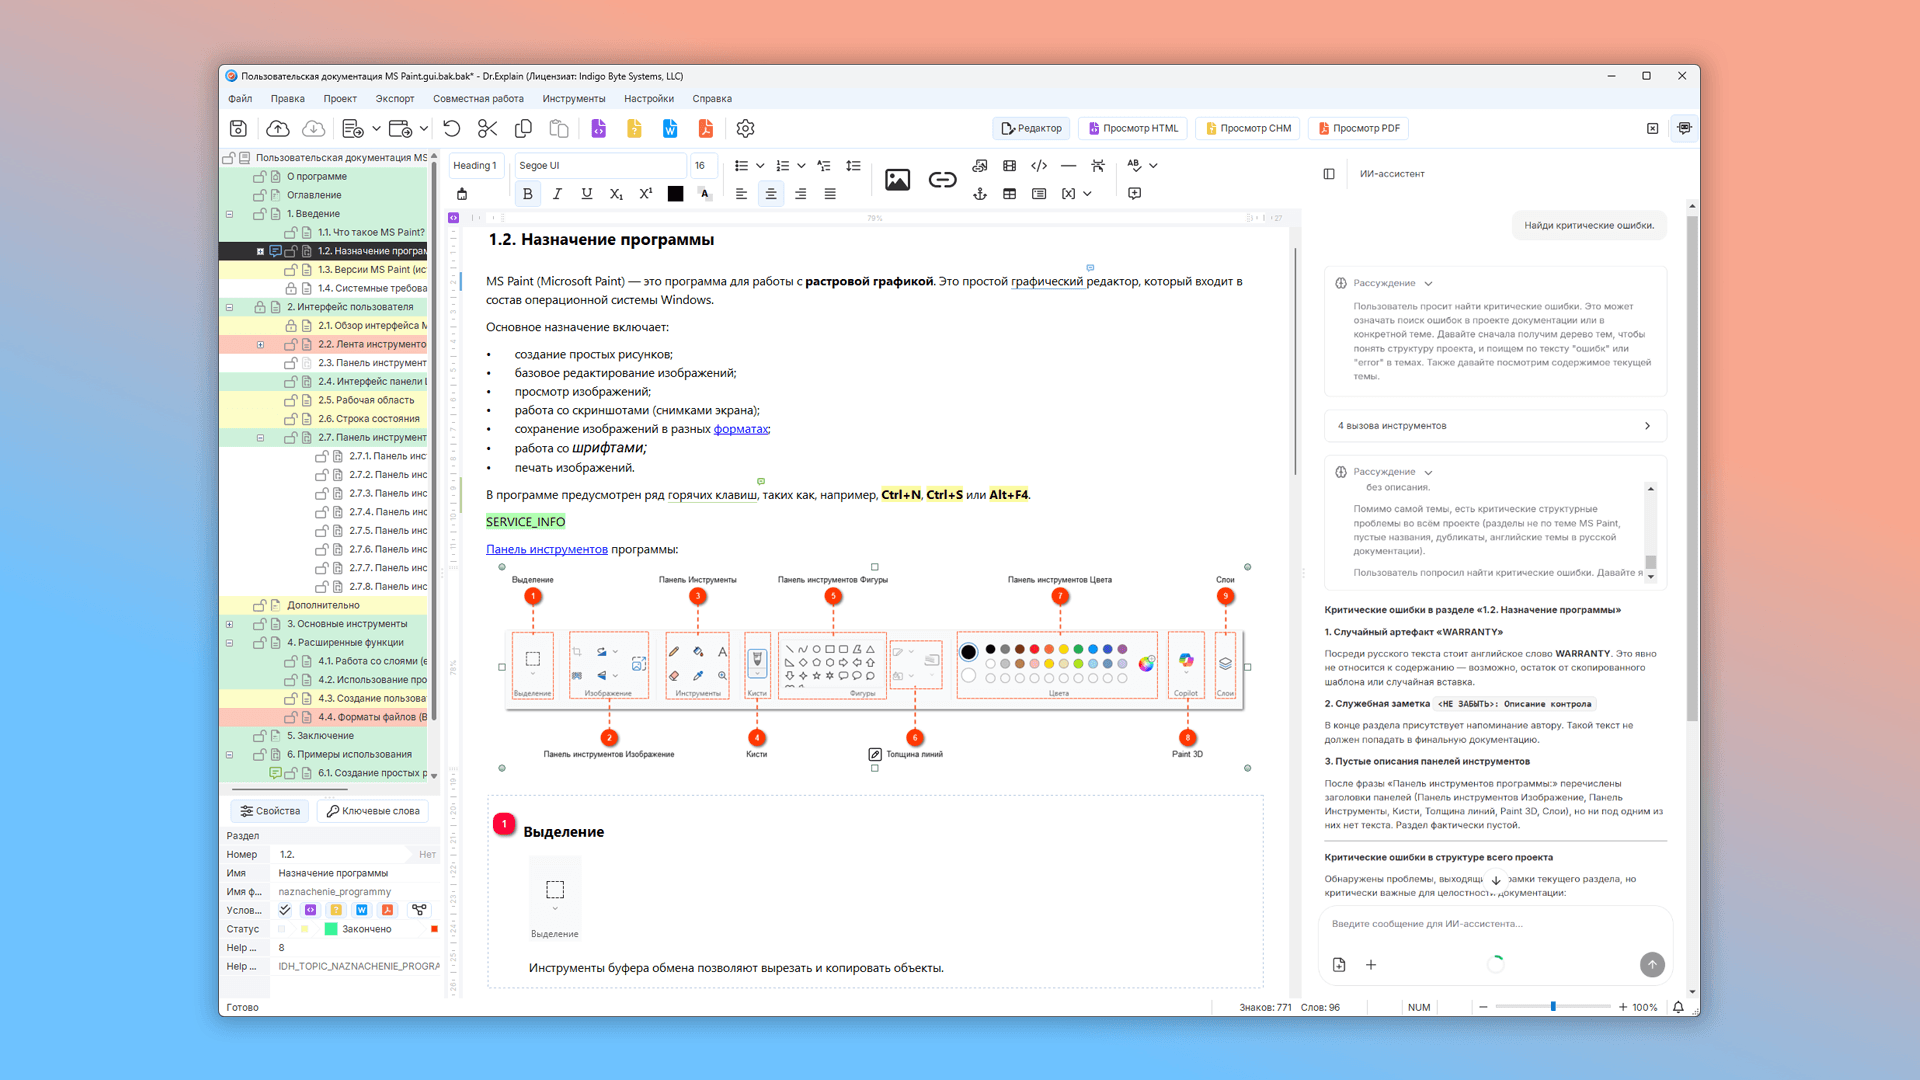Follow the форматах hyperlink in the text
1920x1080 pixels.
tap(741, 429)
